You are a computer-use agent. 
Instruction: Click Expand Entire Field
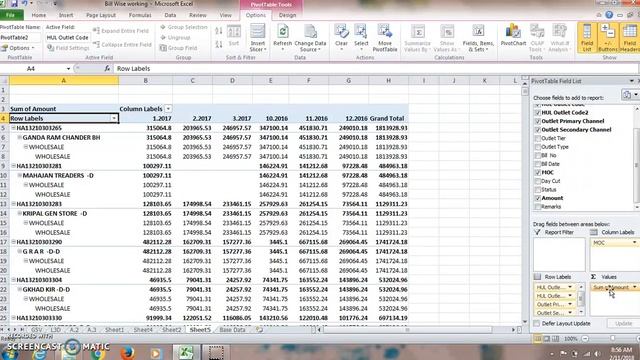click(121, 31)
